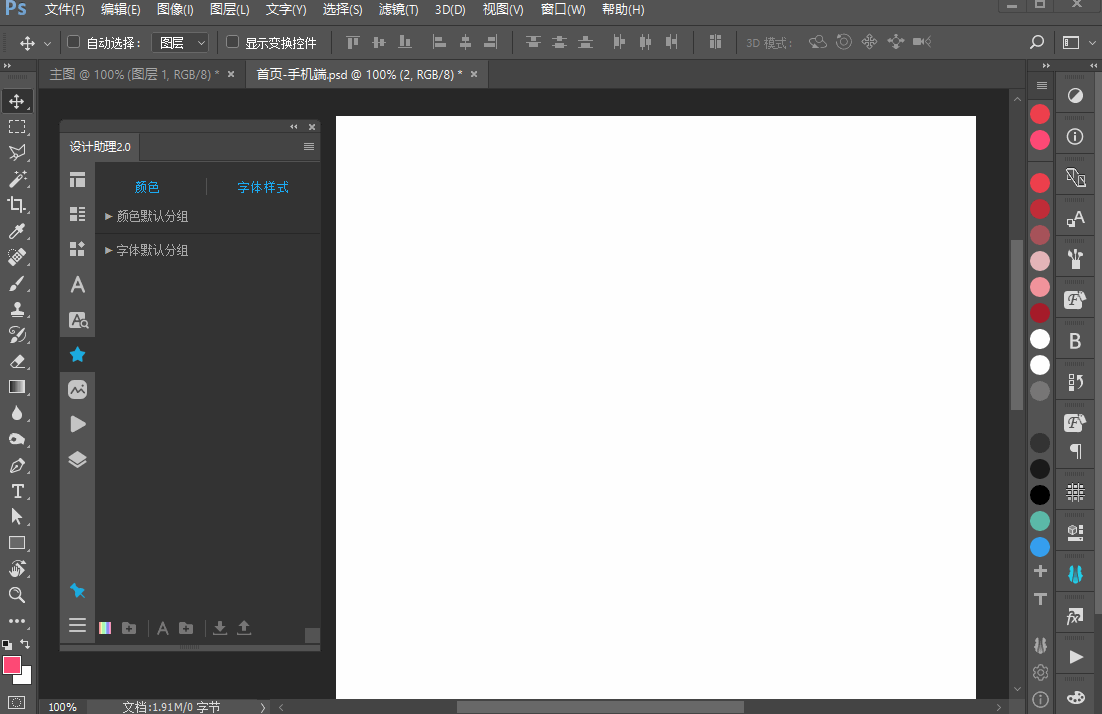Image resolution: width=1102 pixels, height=714 pixels.
Task: Select the Hand tool
Action: click(17, 569)
